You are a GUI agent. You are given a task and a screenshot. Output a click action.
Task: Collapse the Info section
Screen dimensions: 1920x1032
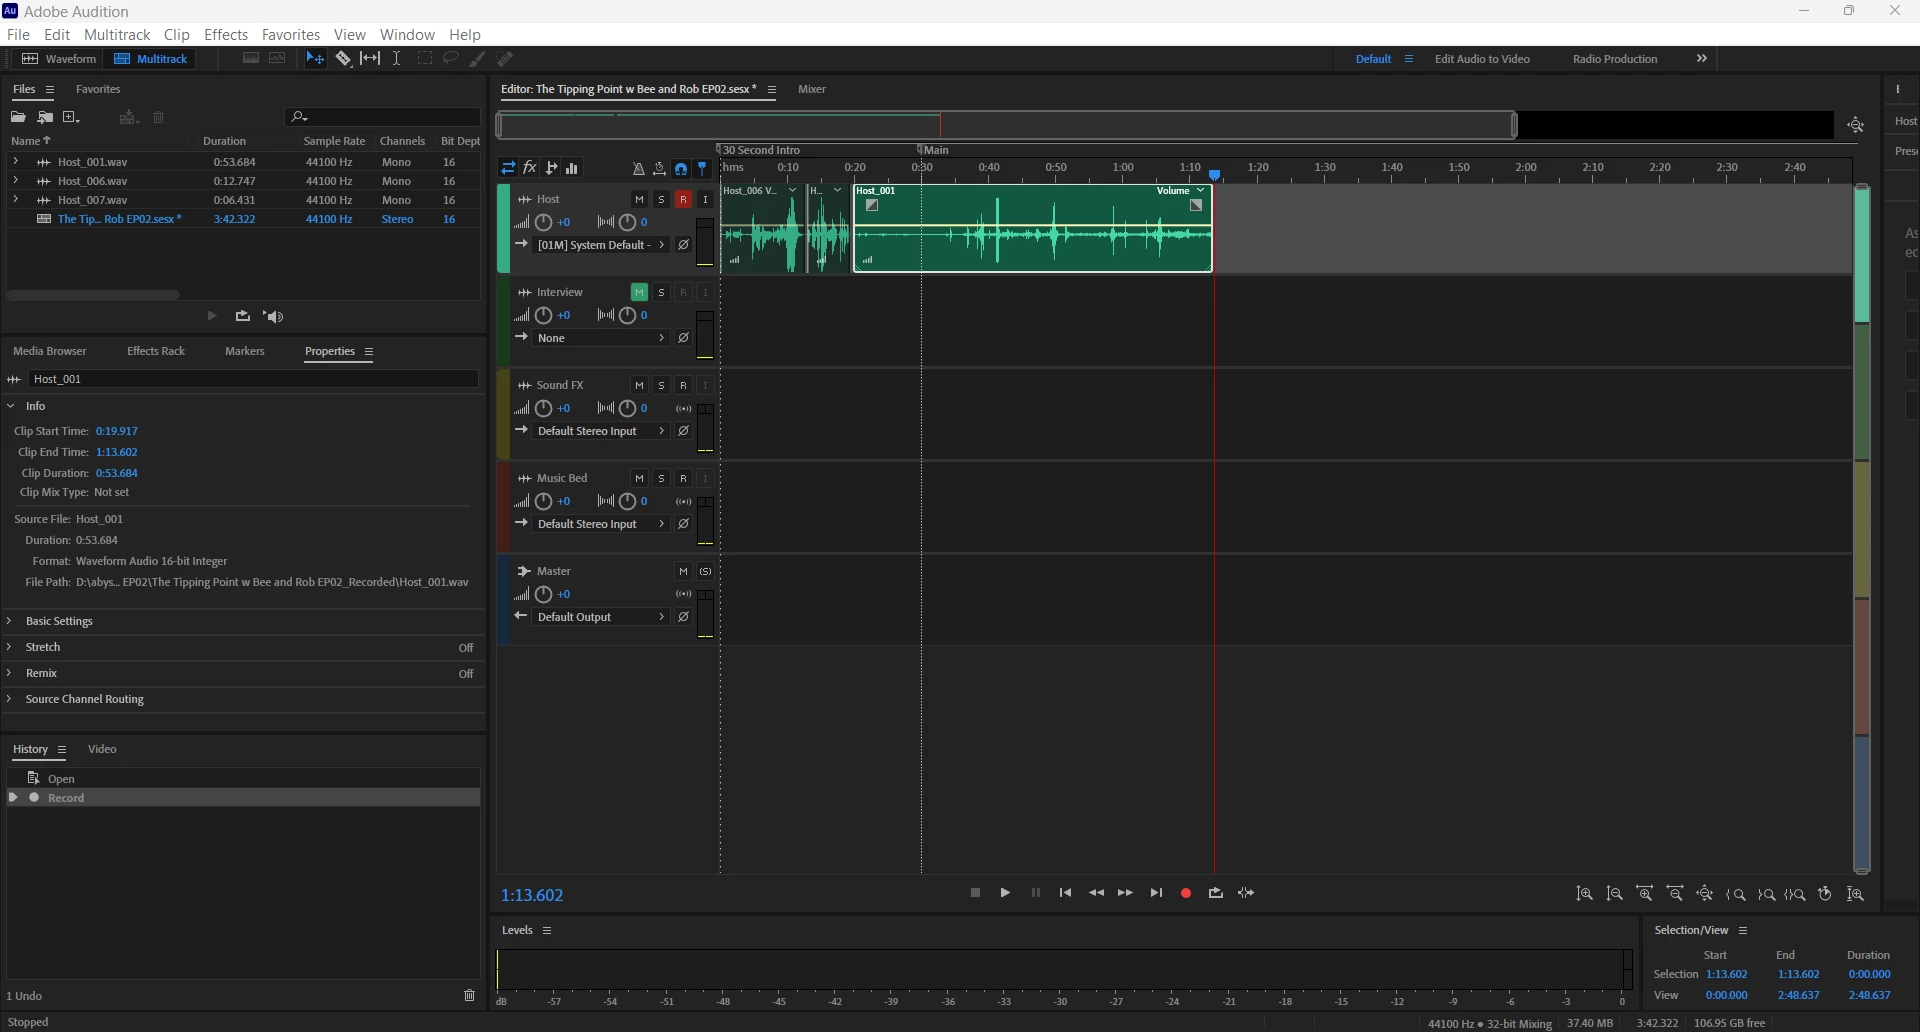[10, 406]
